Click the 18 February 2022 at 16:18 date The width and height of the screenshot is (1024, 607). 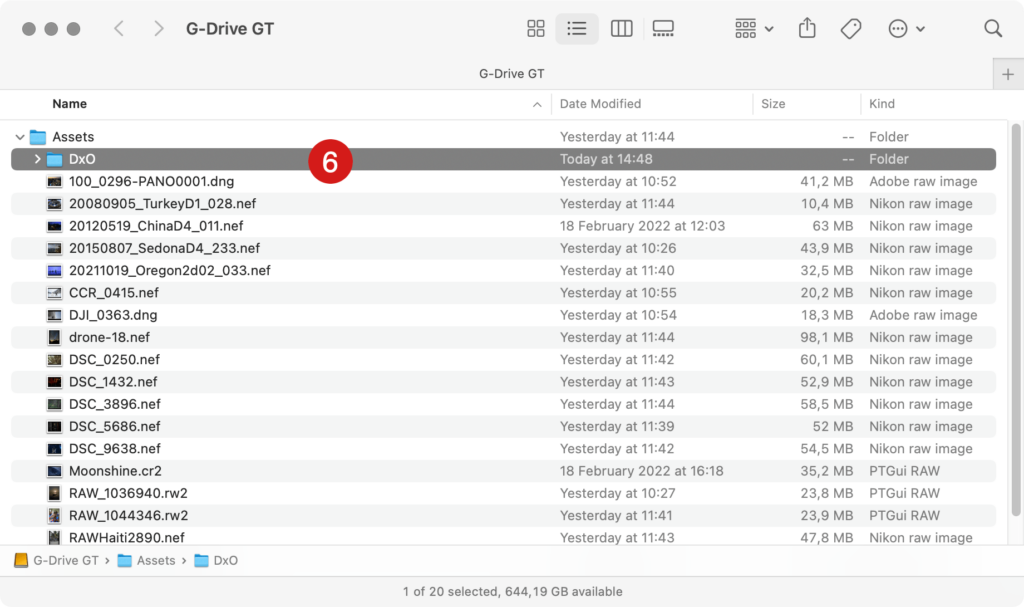[x=641, y=470]
